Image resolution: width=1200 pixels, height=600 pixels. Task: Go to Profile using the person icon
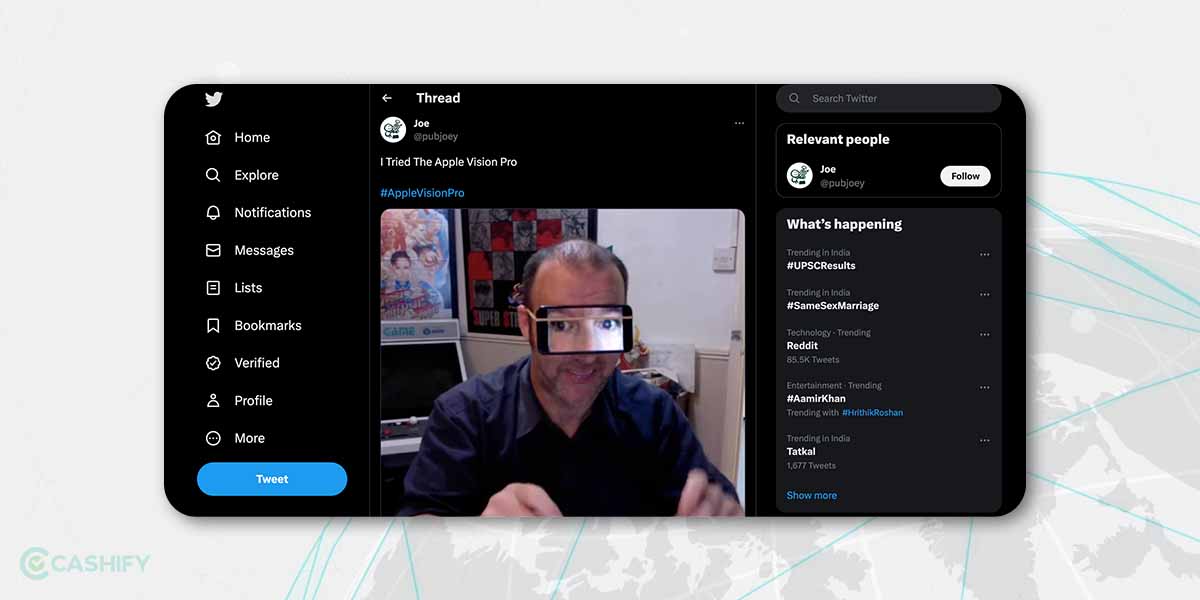[x=213, y=400]
